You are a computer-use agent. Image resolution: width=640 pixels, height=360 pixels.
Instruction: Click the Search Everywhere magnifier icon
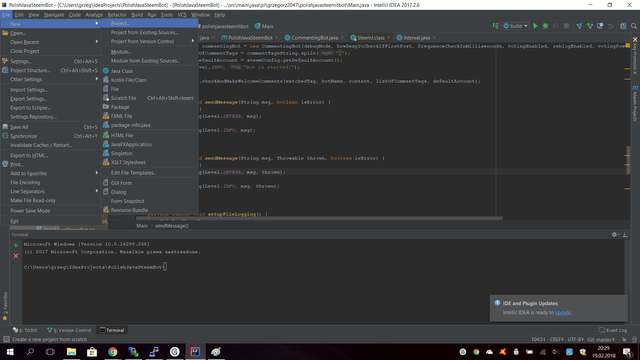[633, 26]
